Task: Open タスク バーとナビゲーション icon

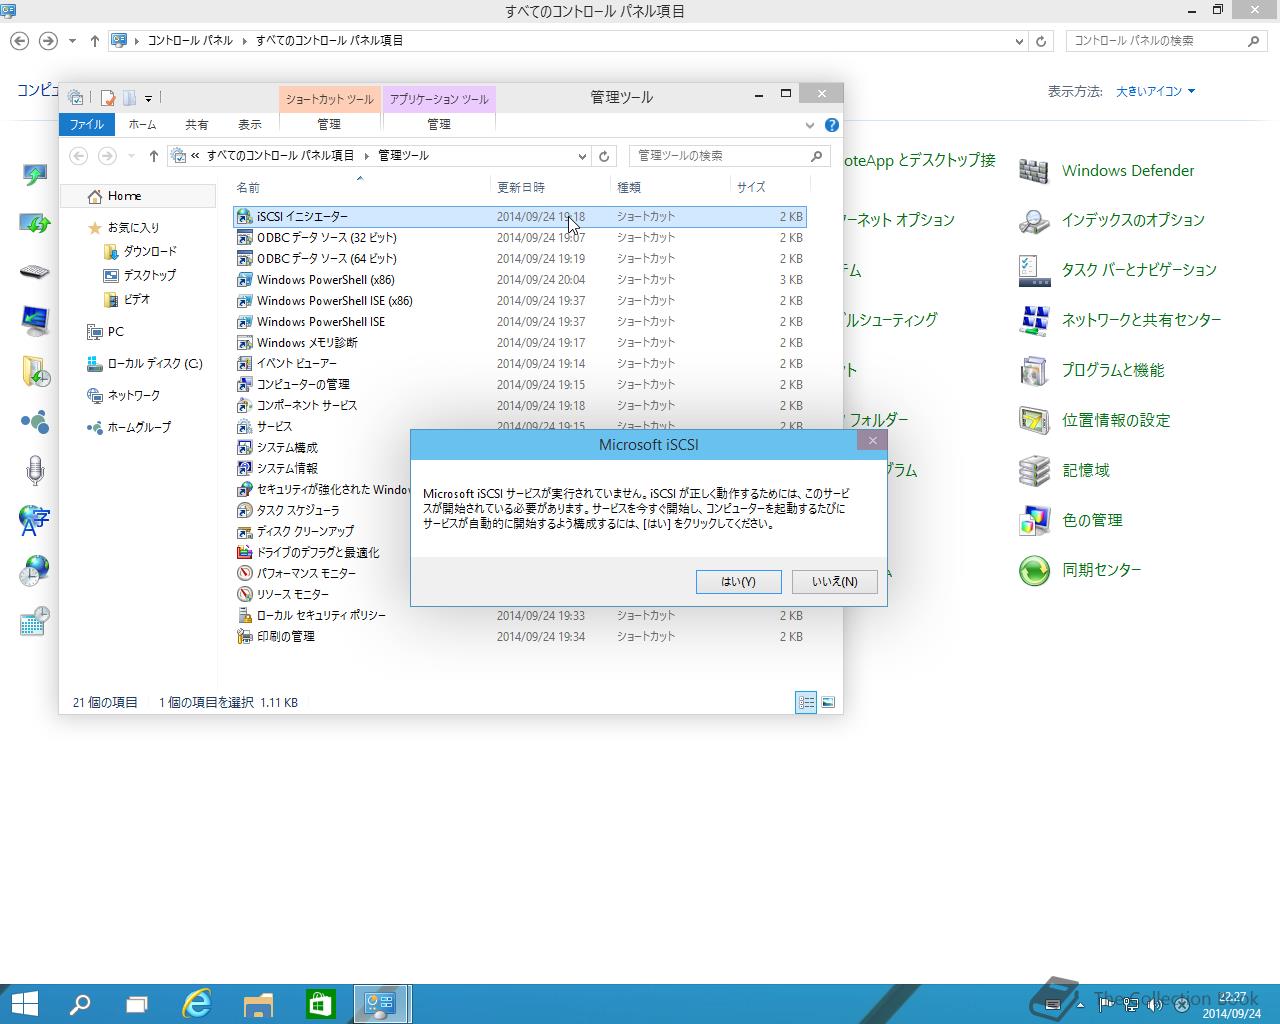Action: click(x=1034, y=271)
